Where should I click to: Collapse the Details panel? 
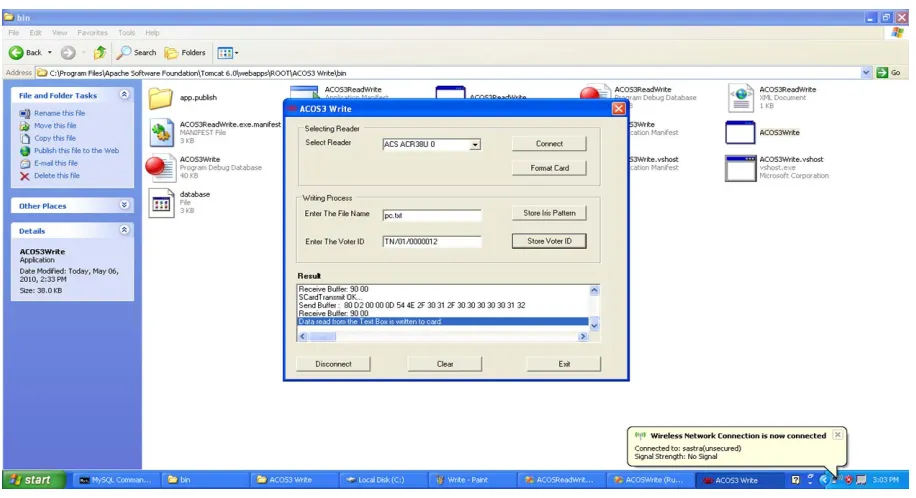[124, 230]
